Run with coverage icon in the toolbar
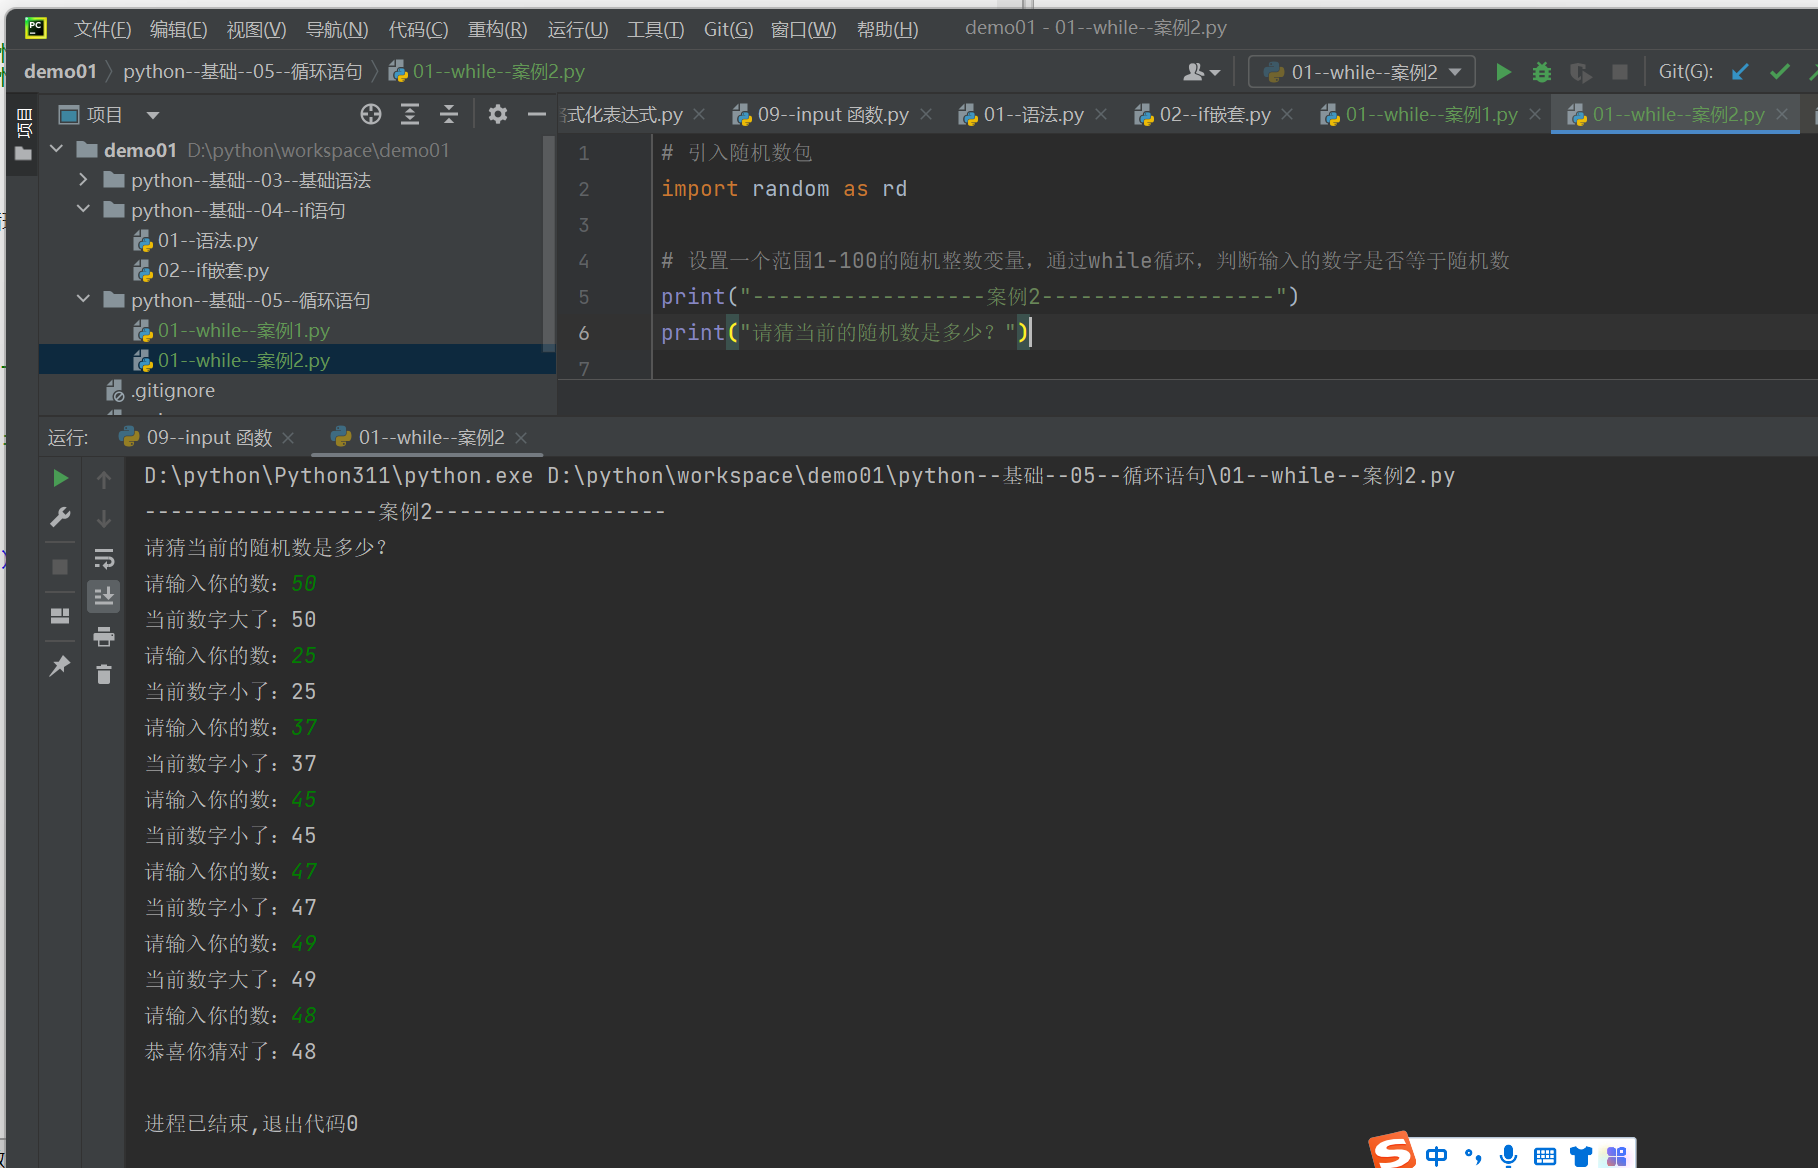The image size is (1818, 1168). pyautogui.click(x=1581, y=72)
